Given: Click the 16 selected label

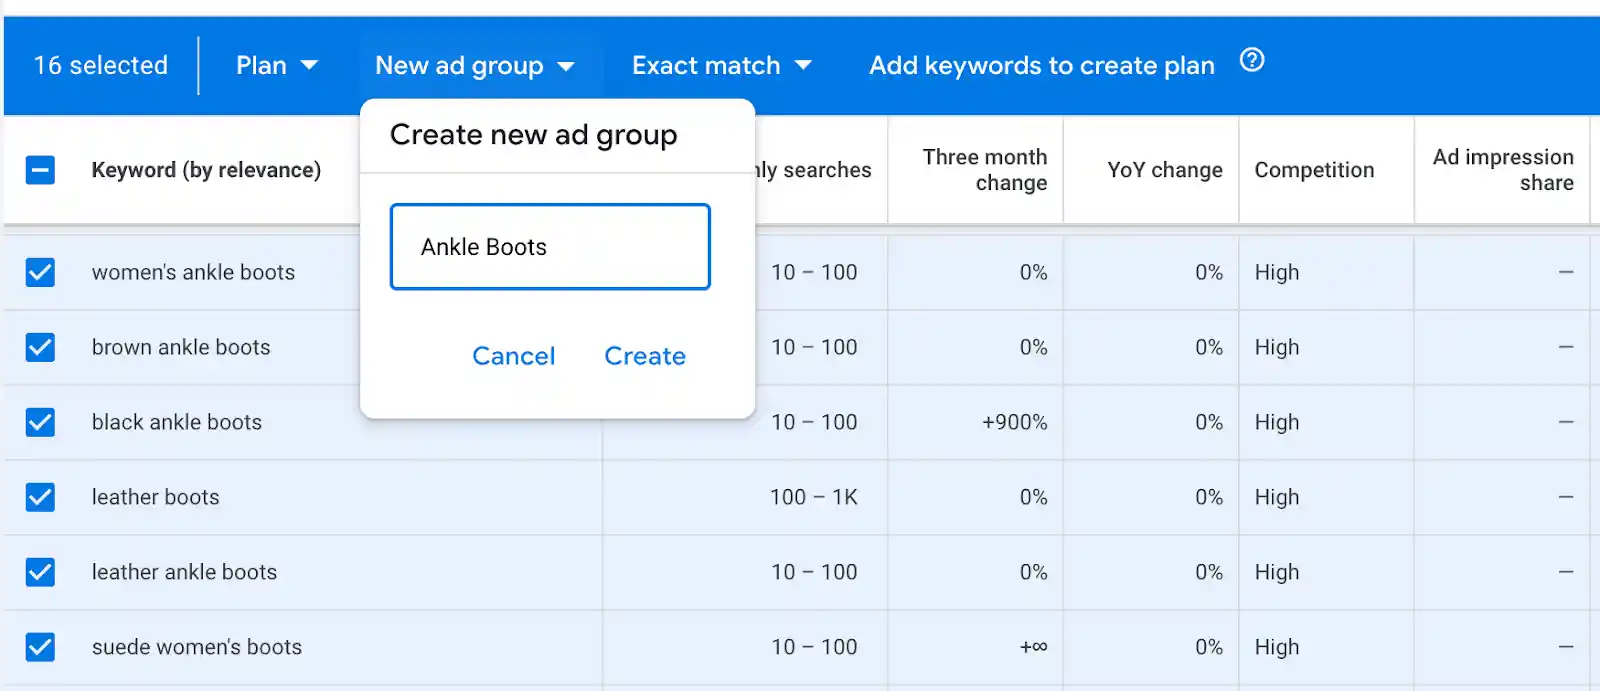Looking at the screenshot, I should pos(101,66).
